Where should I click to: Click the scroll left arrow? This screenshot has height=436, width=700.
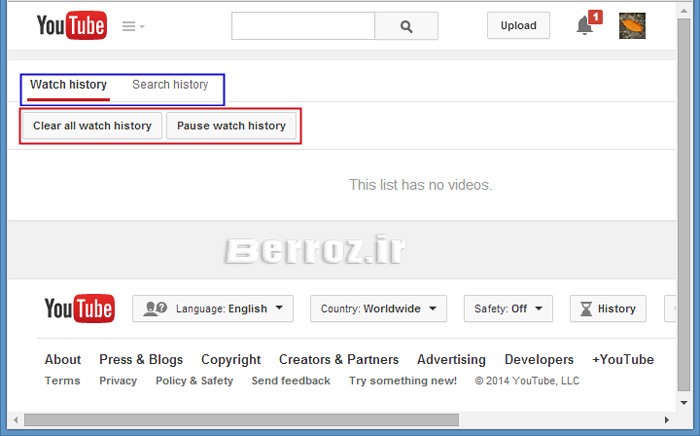click(16, 420)
